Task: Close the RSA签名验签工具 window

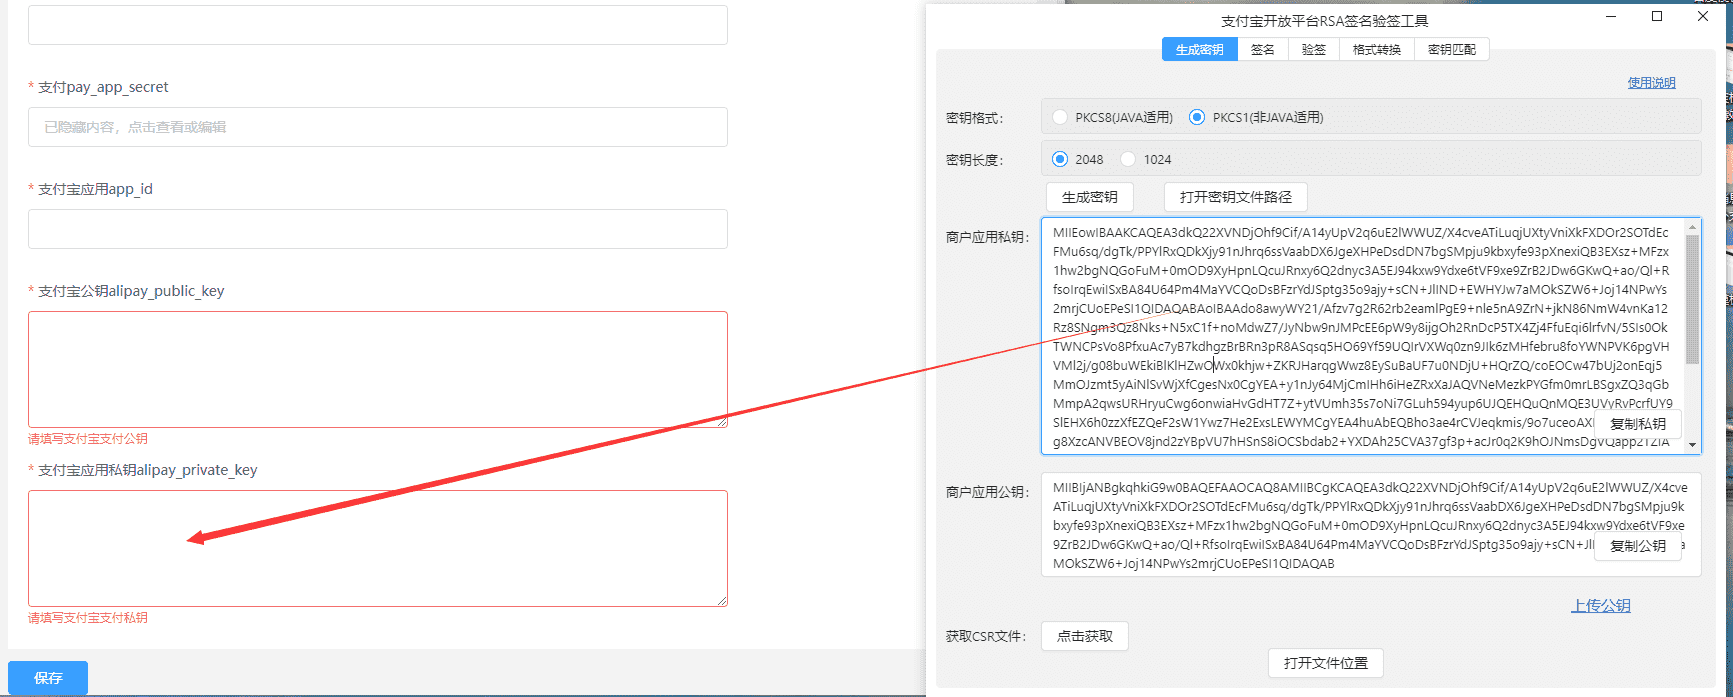Action: pyautogui.click(x=1703, y=16)
